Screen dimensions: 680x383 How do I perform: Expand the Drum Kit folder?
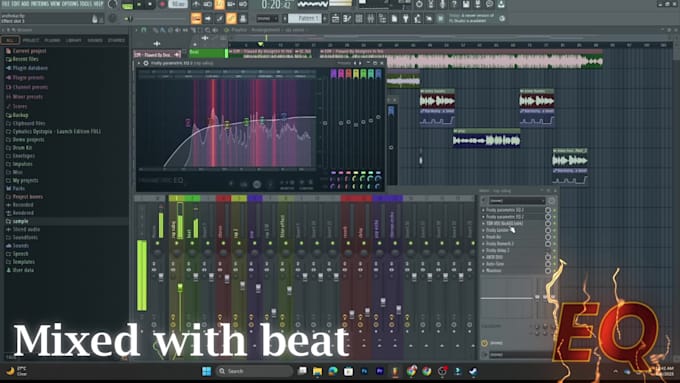(23, 147)
